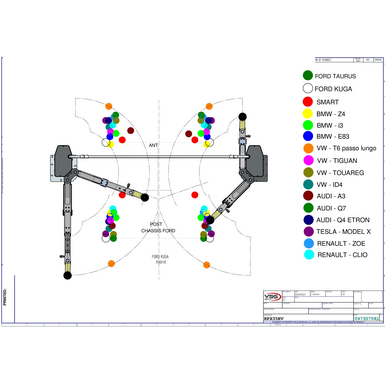Image resolution: width=385 pixels, height=385 pixels.
Task: Click the white FORD KUGA legend circle
Action: [308, 88]
